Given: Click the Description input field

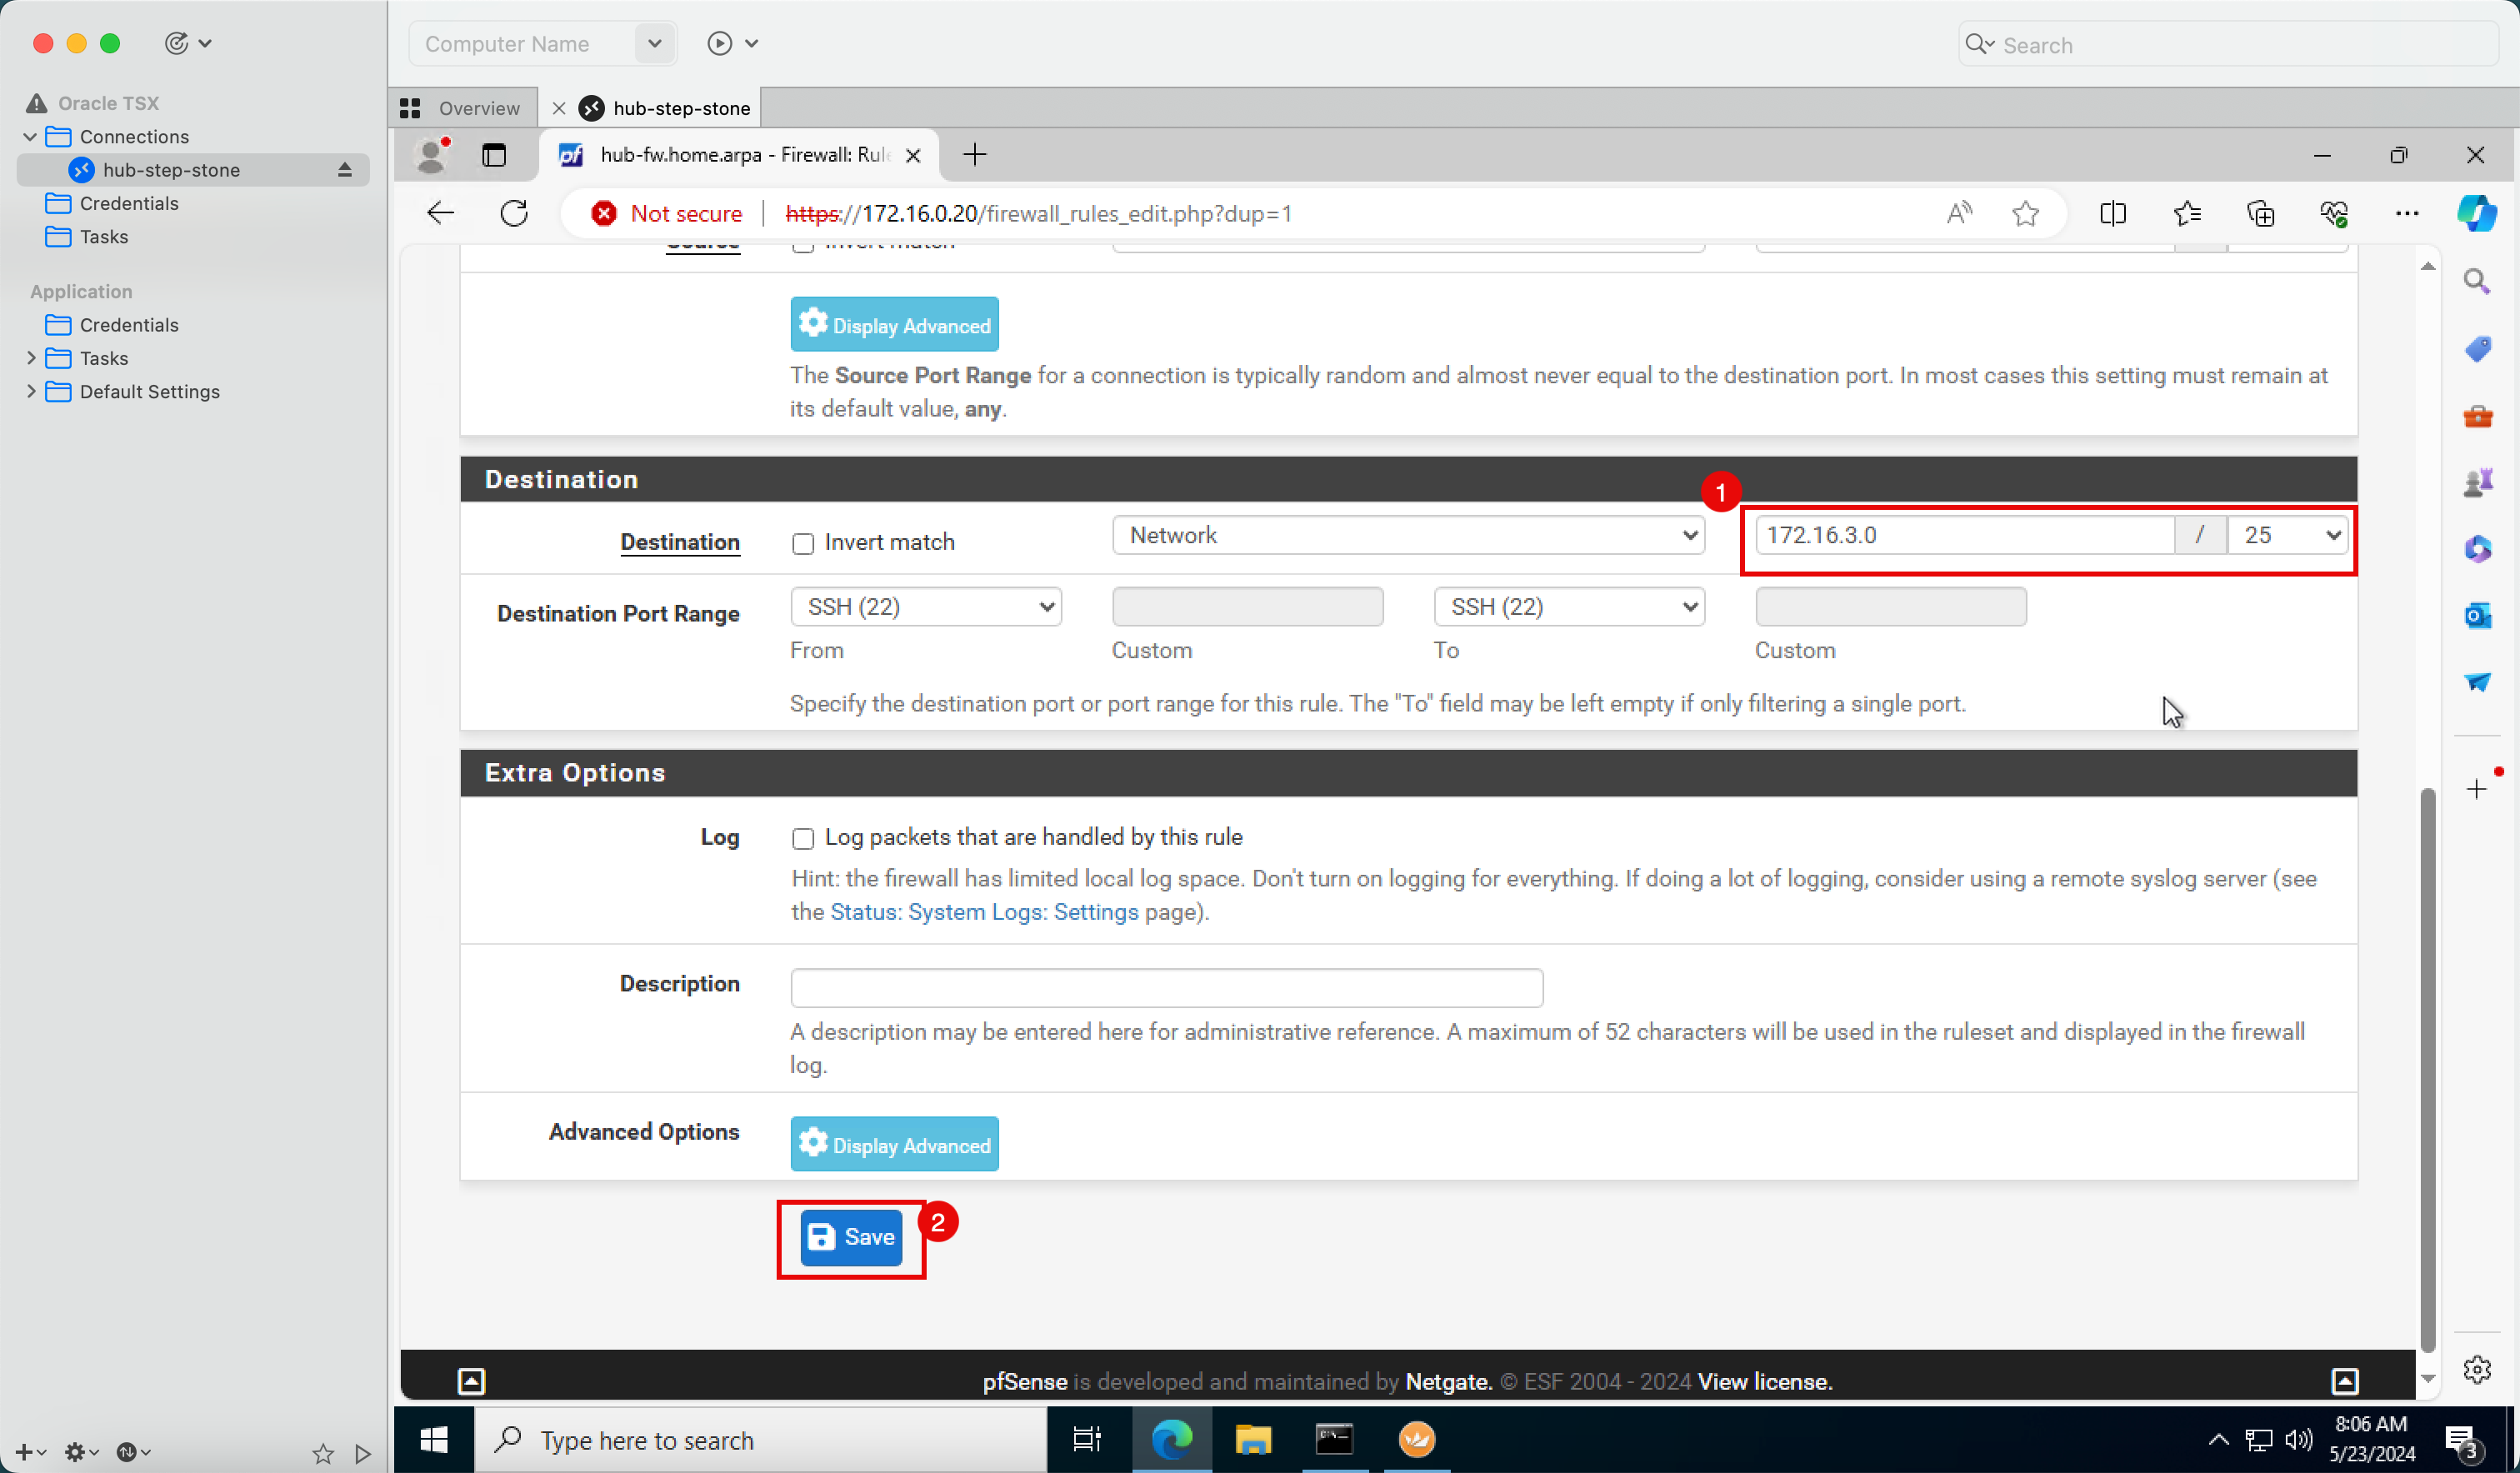Looking at the screenshot, I should point(1164,986).
